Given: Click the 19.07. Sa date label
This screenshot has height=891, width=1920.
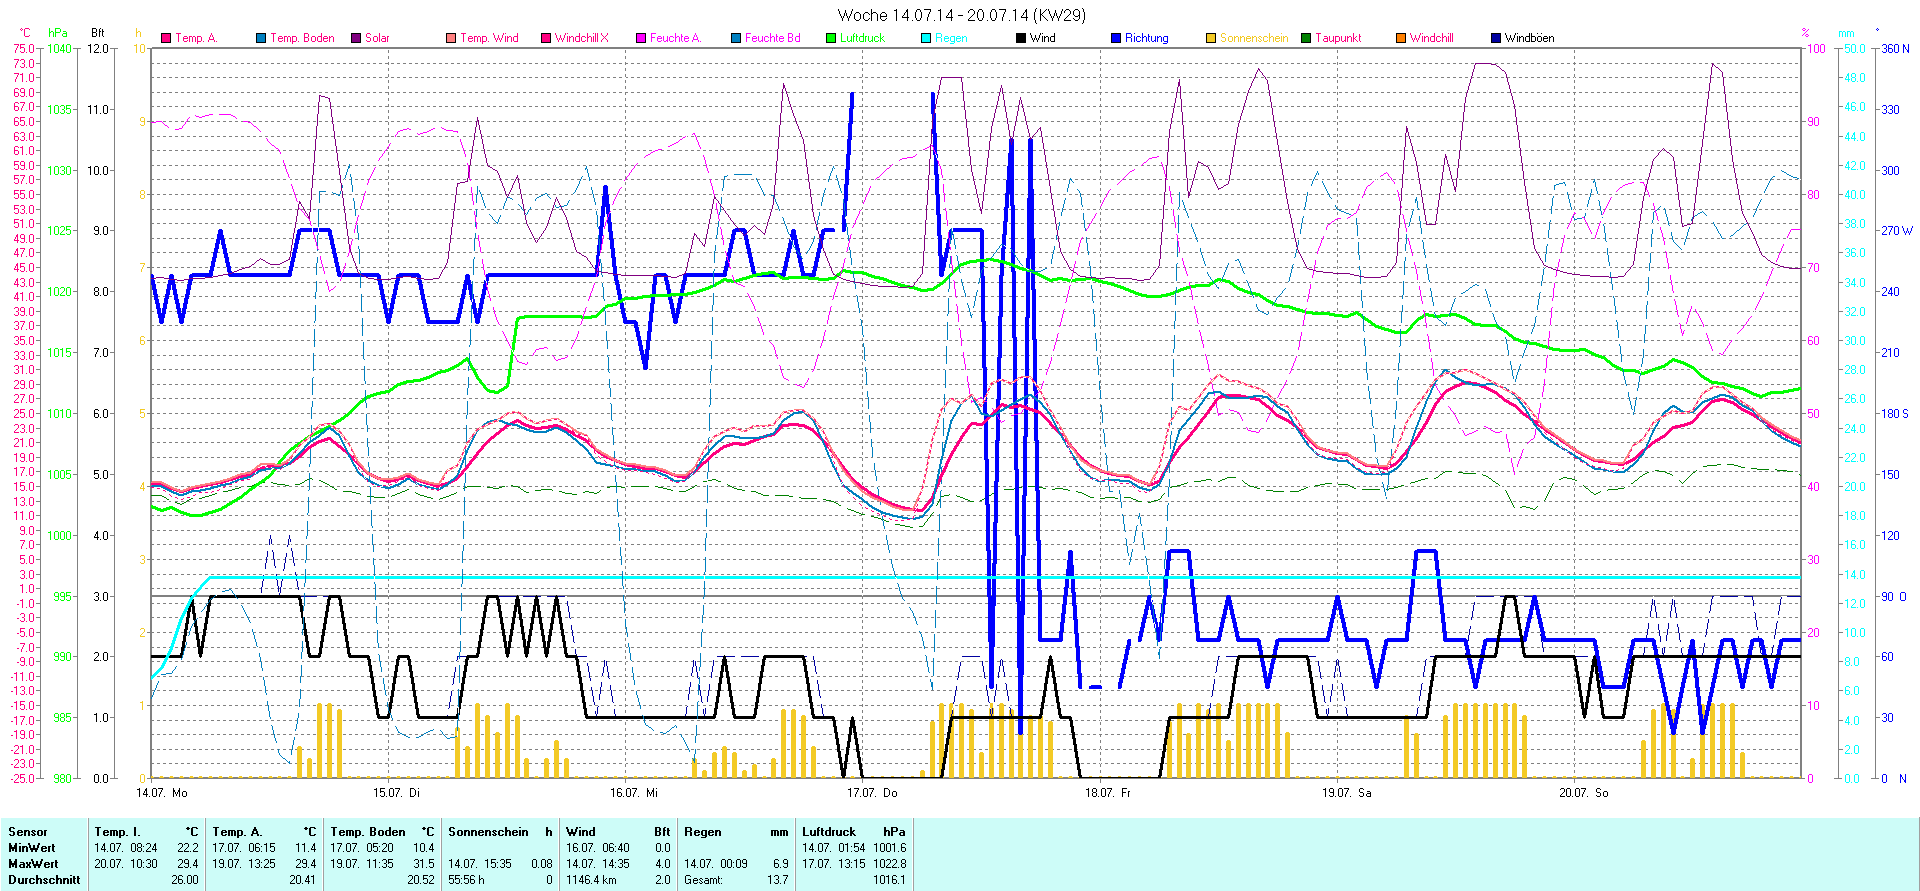Looking at the screenshot, I should click(1346, 793).
